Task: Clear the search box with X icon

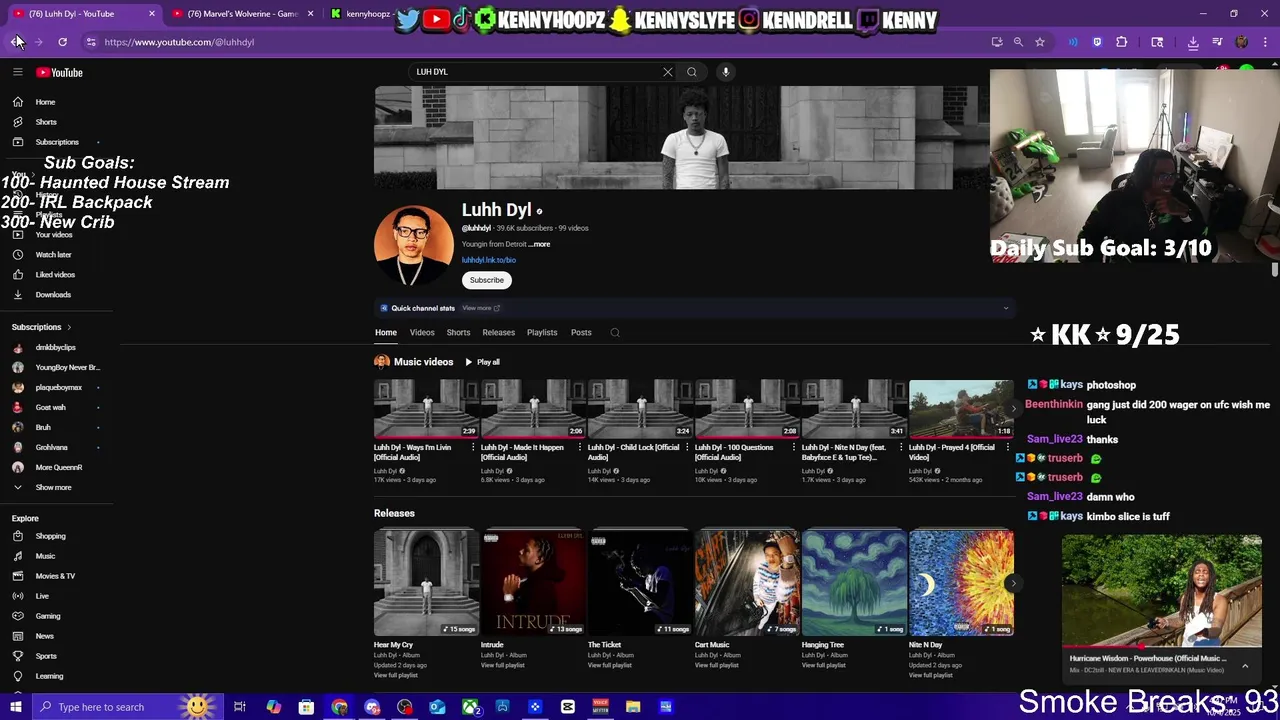Action: point(668,72)
